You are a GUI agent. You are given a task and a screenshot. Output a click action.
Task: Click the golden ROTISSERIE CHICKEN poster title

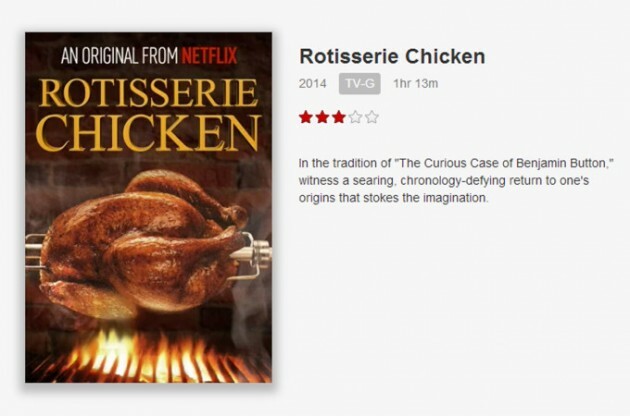click(148, 115)
